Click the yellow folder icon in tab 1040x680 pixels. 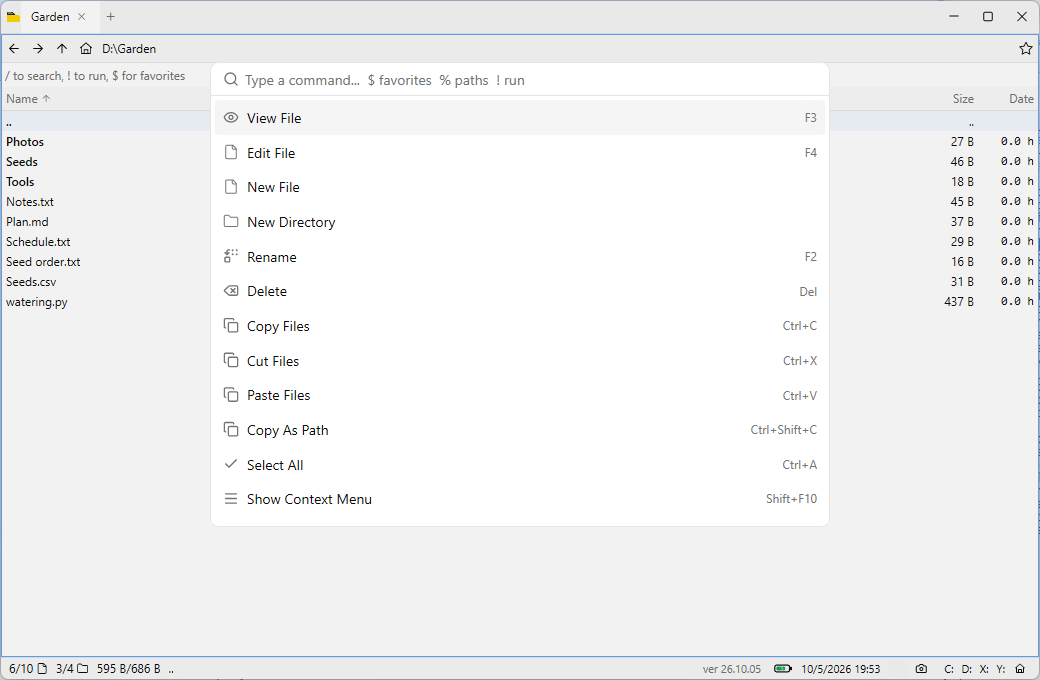pos(13,17)
